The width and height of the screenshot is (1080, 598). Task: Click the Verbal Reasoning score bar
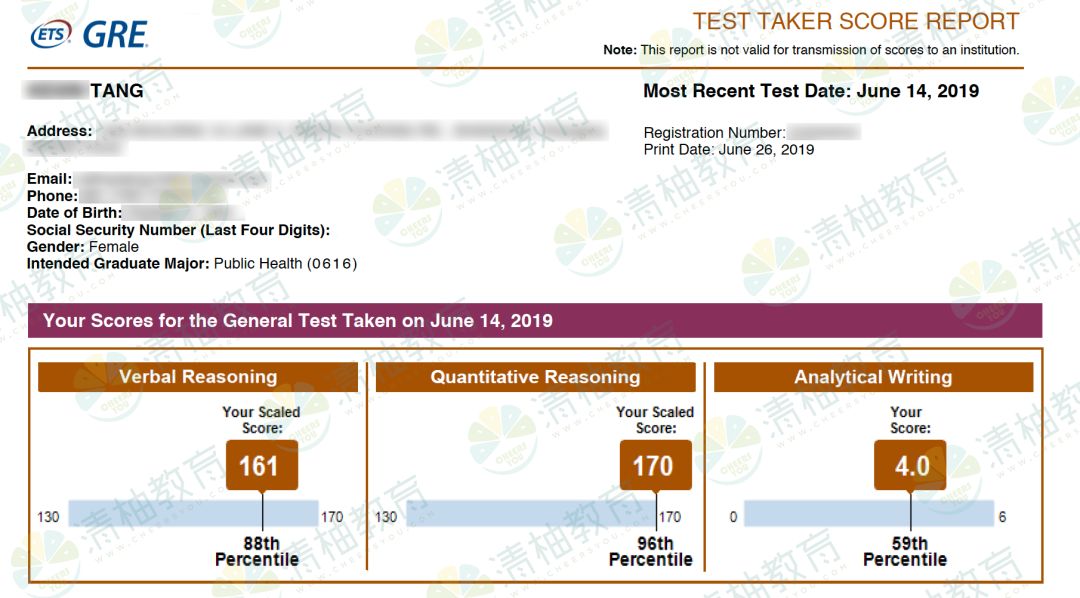[194, 514]
